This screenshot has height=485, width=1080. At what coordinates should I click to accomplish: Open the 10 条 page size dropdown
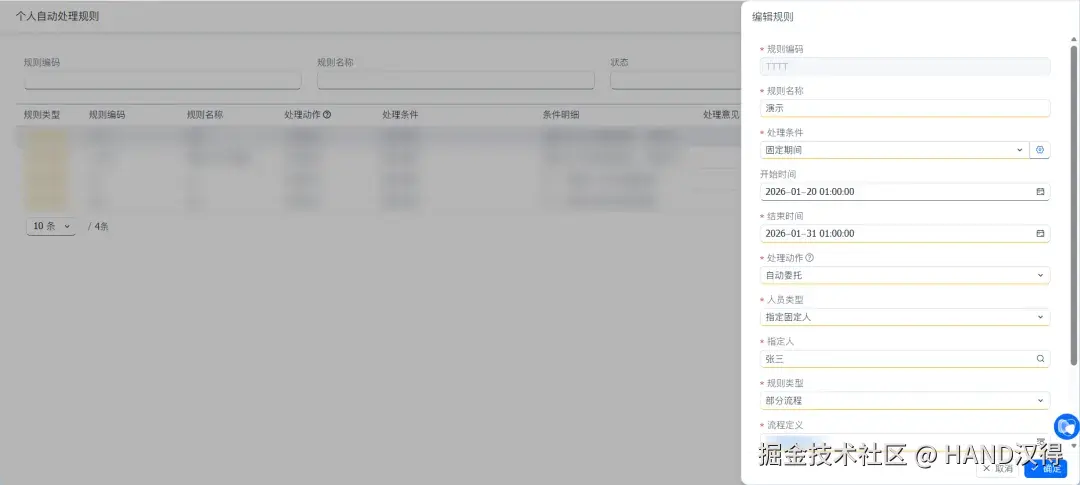click(x=51, y=226)
